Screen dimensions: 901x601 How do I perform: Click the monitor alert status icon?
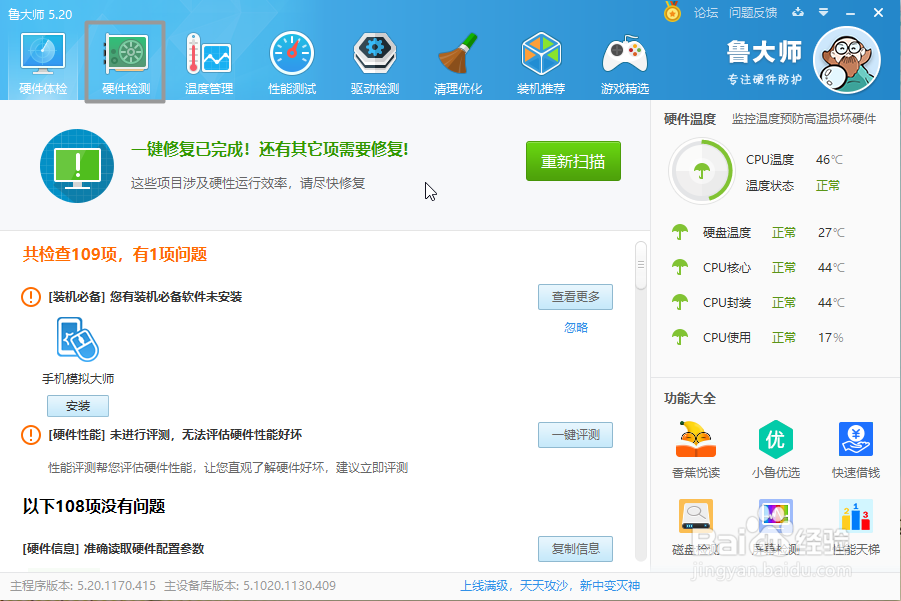click(x=77, y=165)
